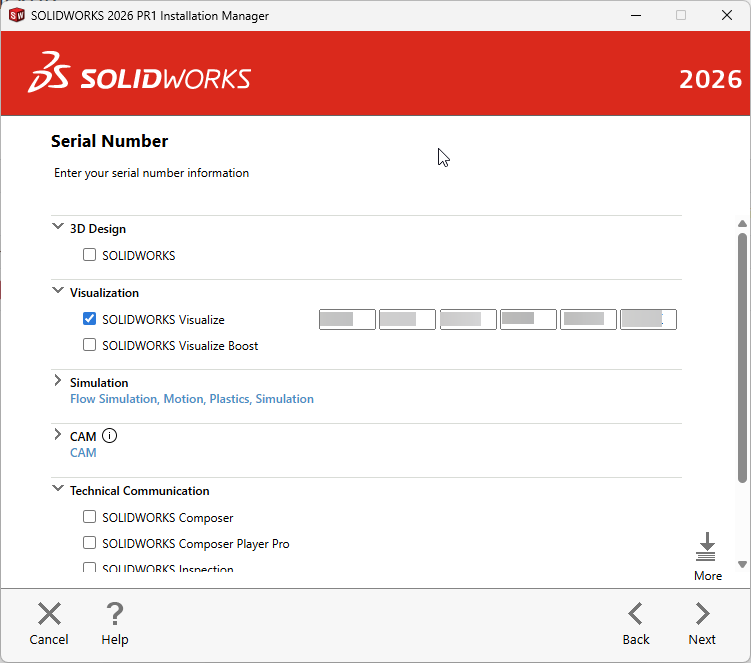Screen dimensions: 751x663
Task: Click the Cancel X icon
Action: click(x=49, y=614)
